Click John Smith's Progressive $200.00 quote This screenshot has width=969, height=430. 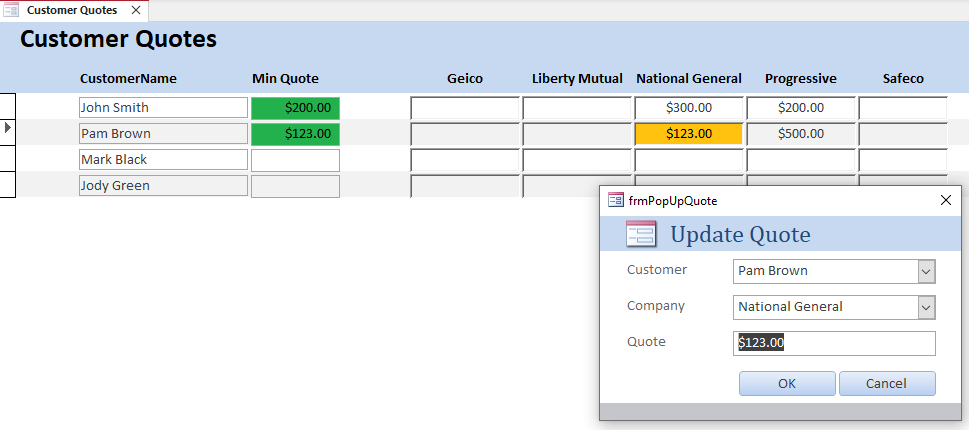(x=800, y=107)
